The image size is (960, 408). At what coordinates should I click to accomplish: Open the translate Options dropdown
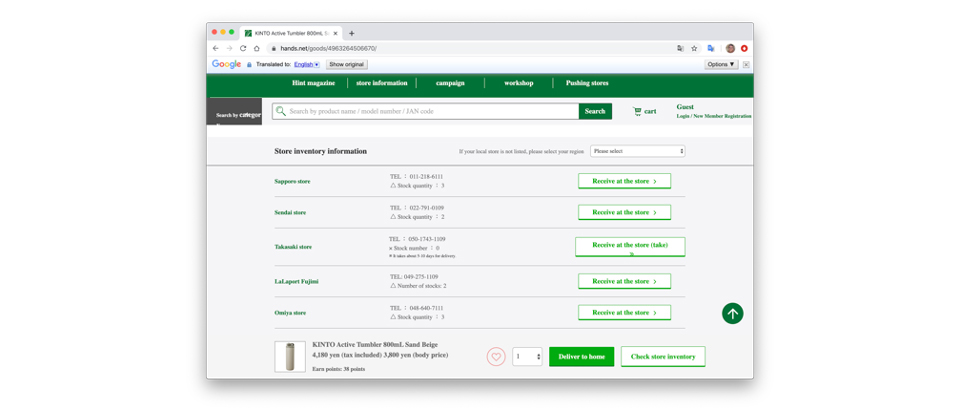[x=720, y=64]
